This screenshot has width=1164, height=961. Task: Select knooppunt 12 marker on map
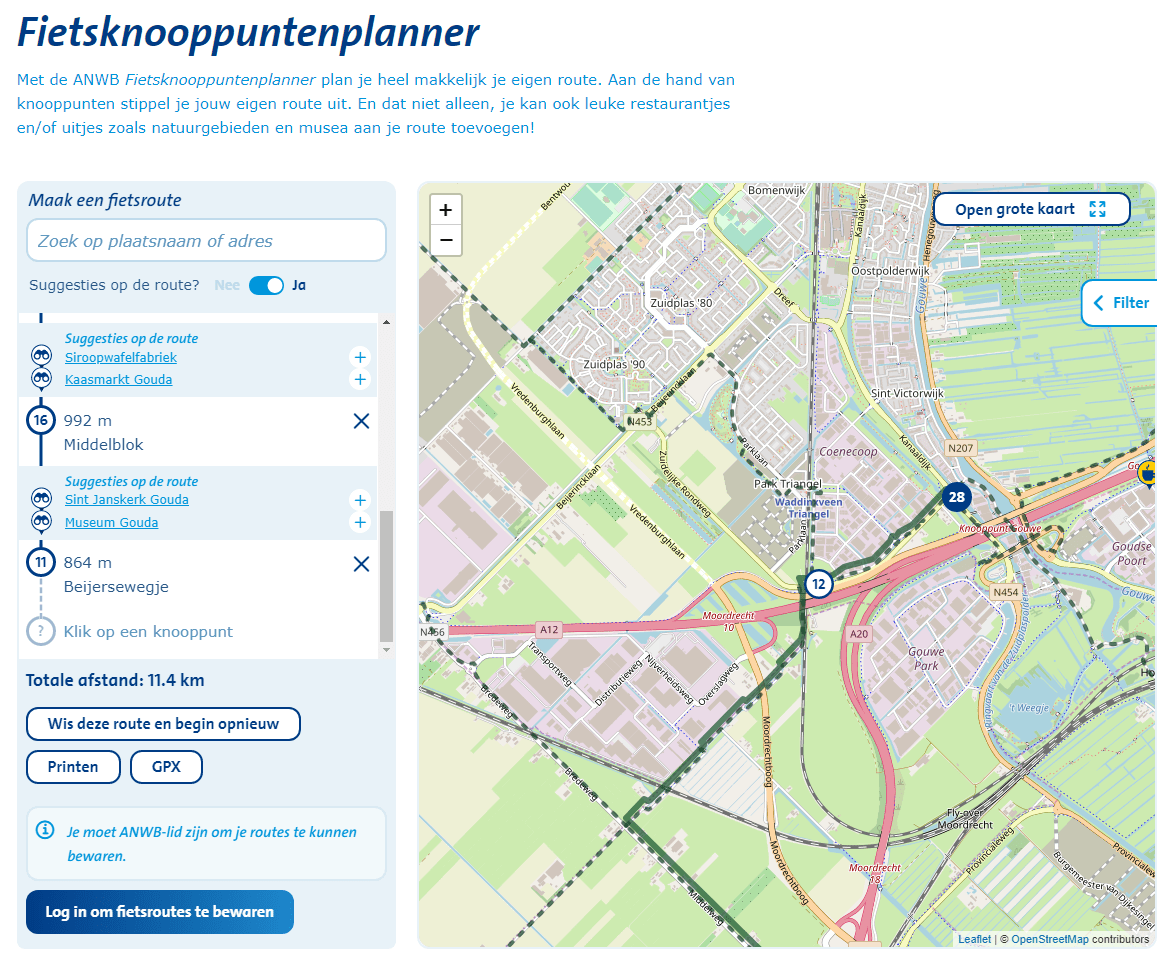(819, 584)
